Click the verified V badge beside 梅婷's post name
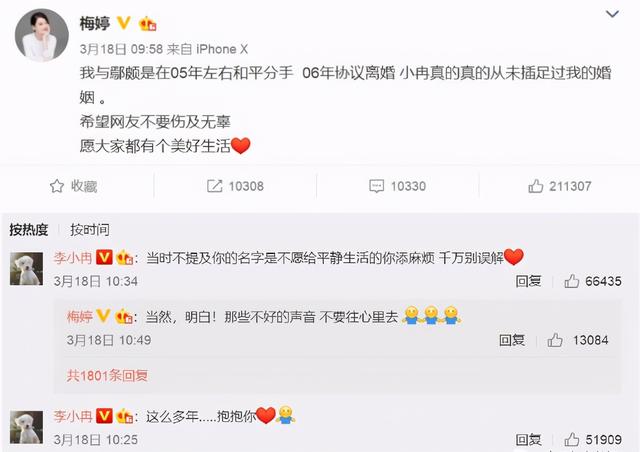Viewport: 640px width, 452px height. (124, 23)
